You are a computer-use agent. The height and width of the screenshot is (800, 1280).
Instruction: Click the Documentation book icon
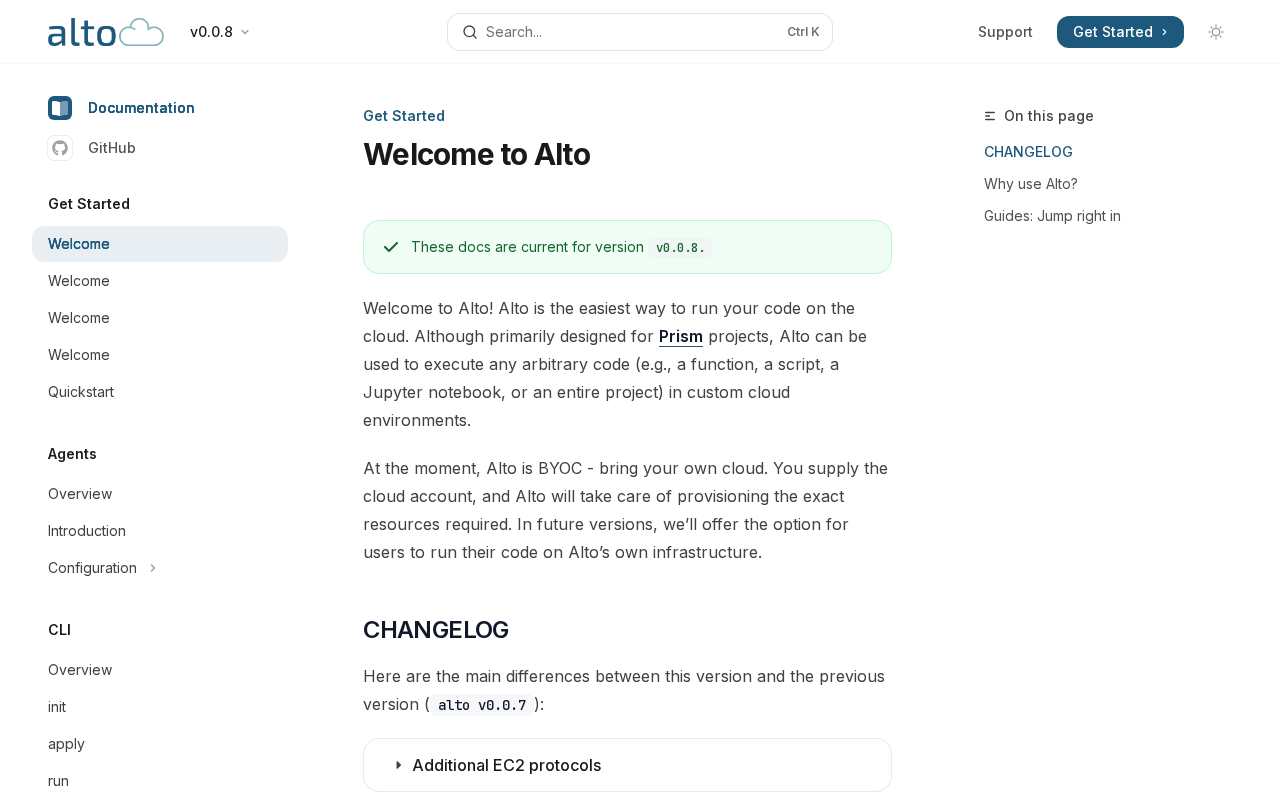60,108
